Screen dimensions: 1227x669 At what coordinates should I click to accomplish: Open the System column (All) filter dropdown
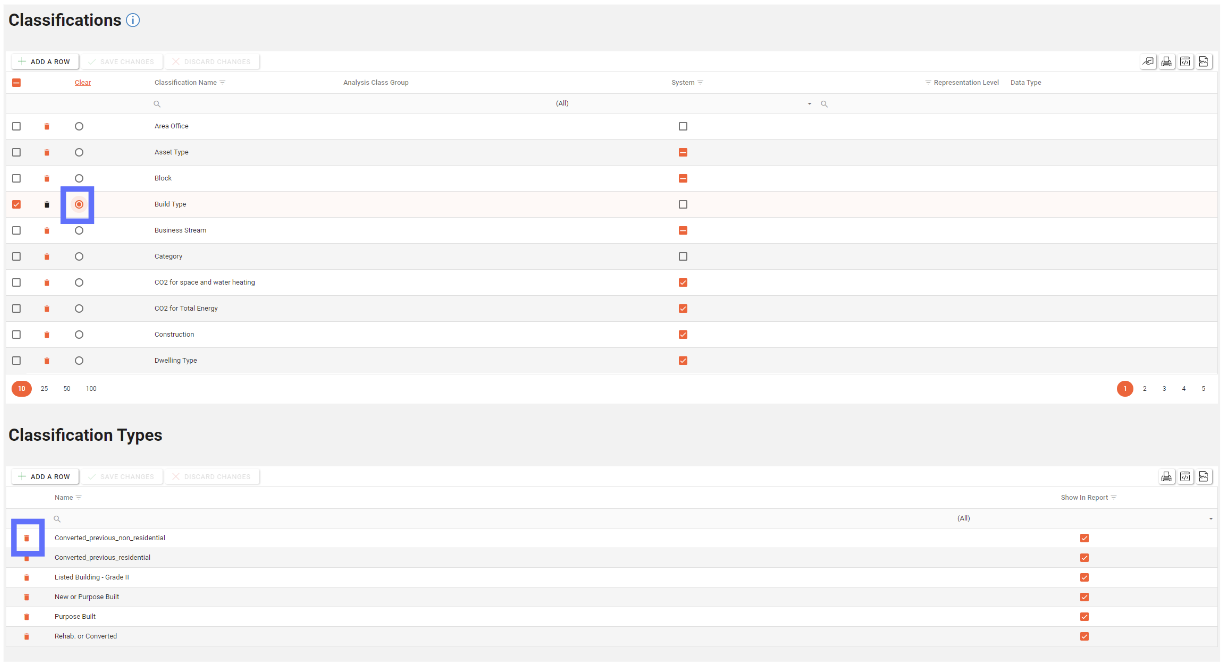[809, 104]
